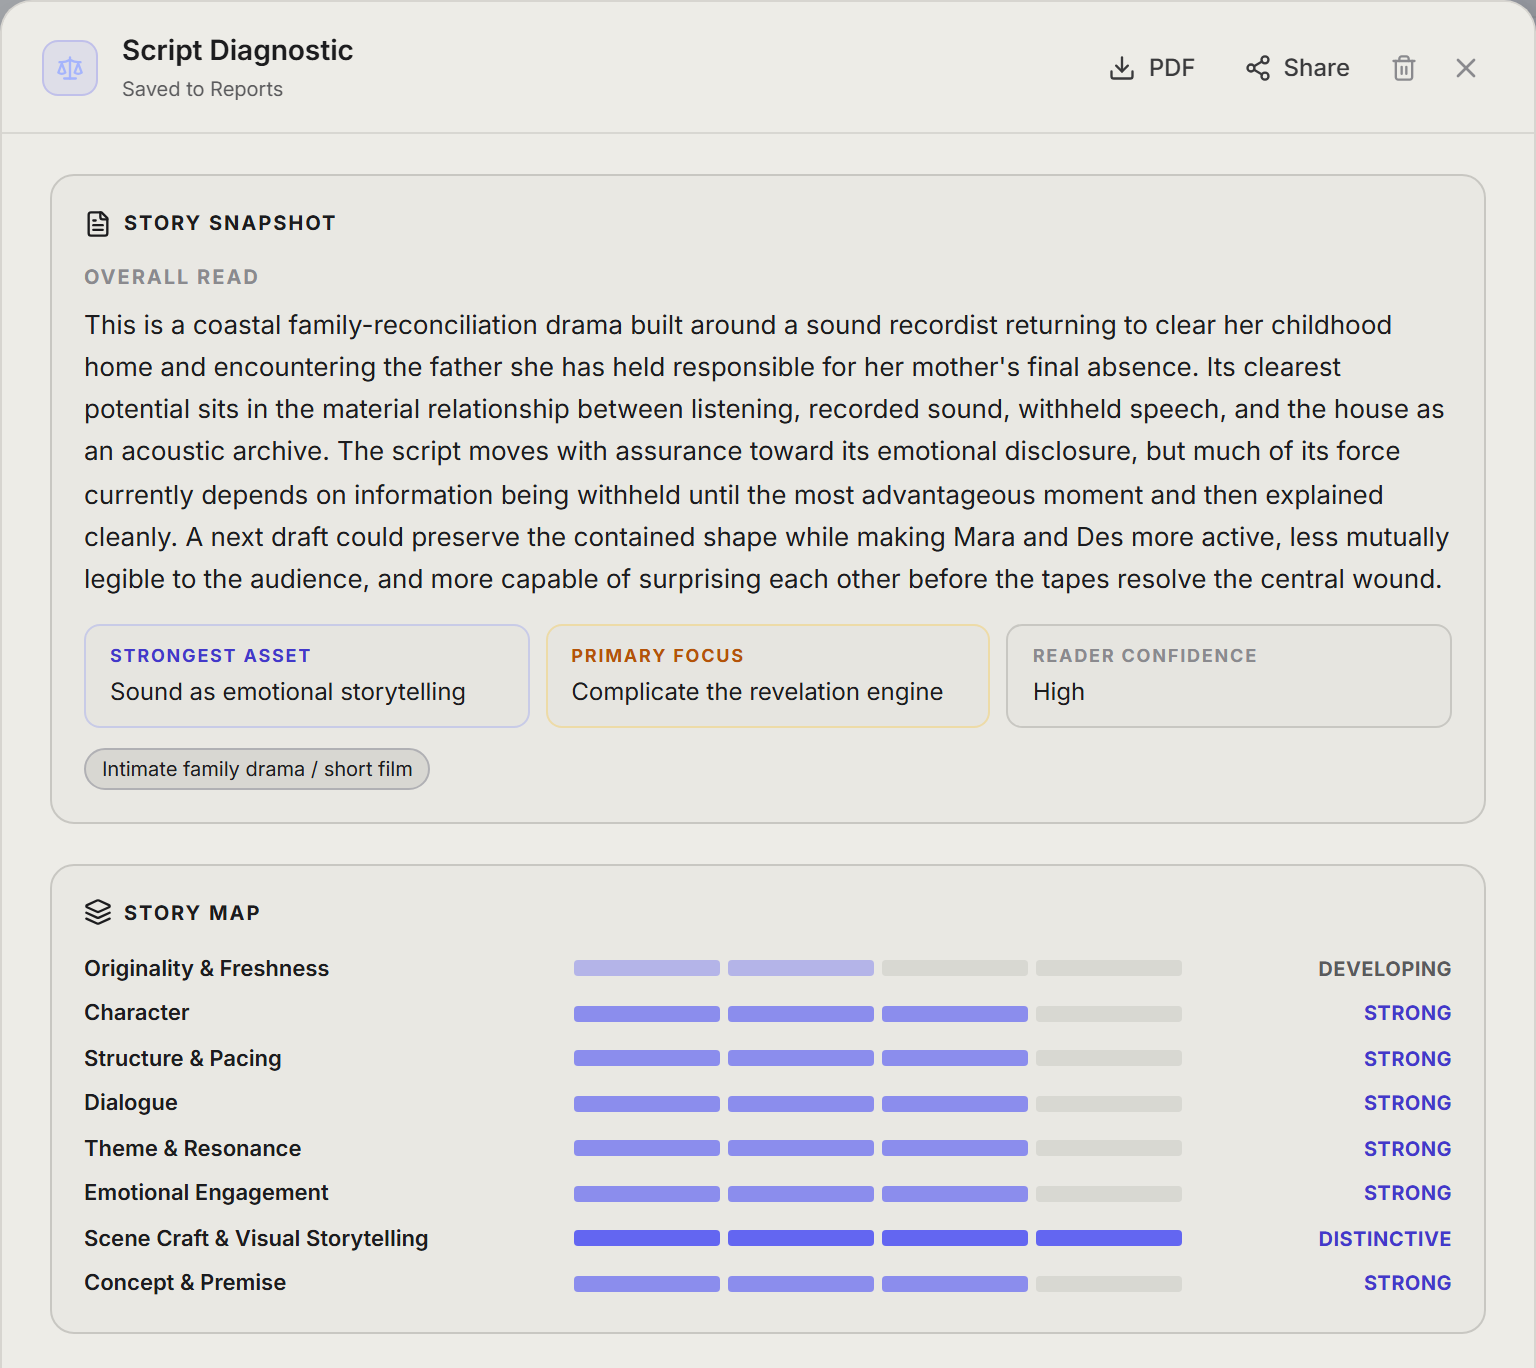1536x1368 pixels.
Task: Download the report as PDF
Action: click(1152, 68)
